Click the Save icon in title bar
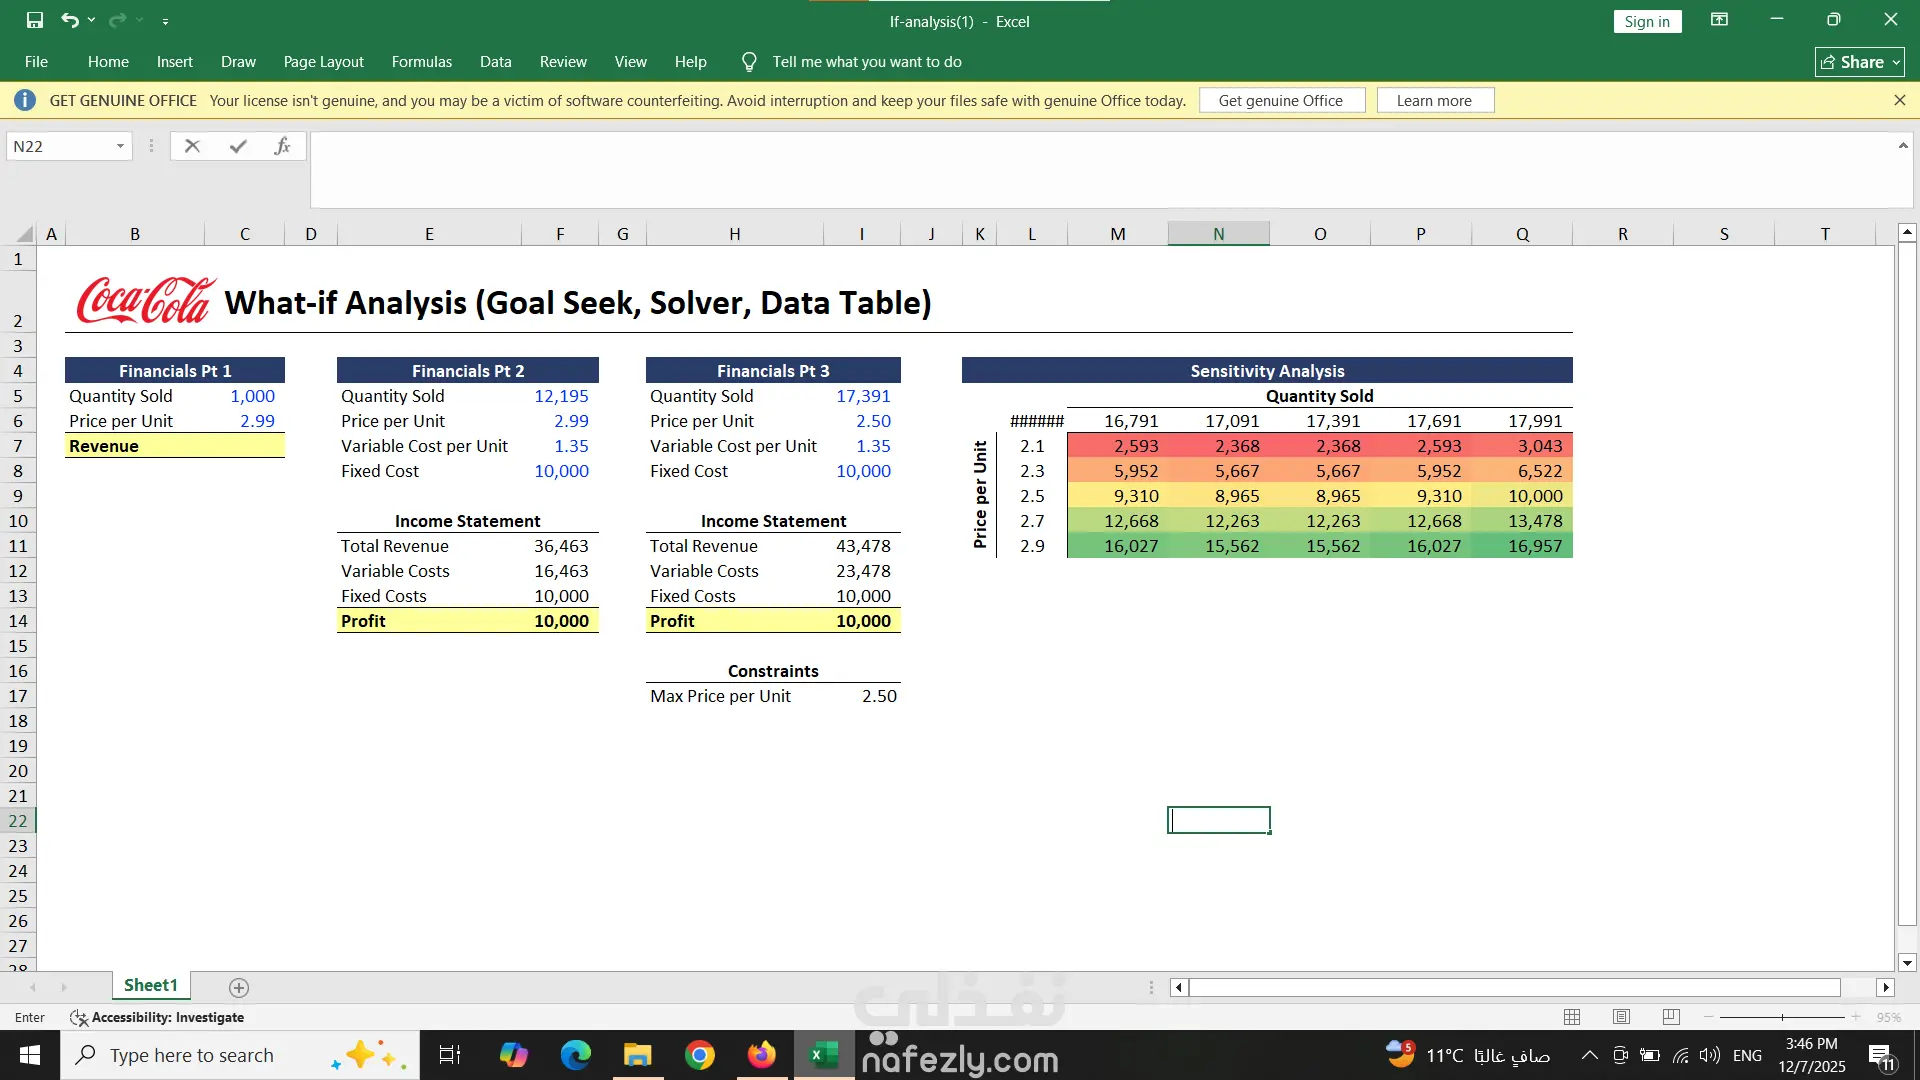The width and height of the screenshot is (1920, 1080). tap(35, 20)
